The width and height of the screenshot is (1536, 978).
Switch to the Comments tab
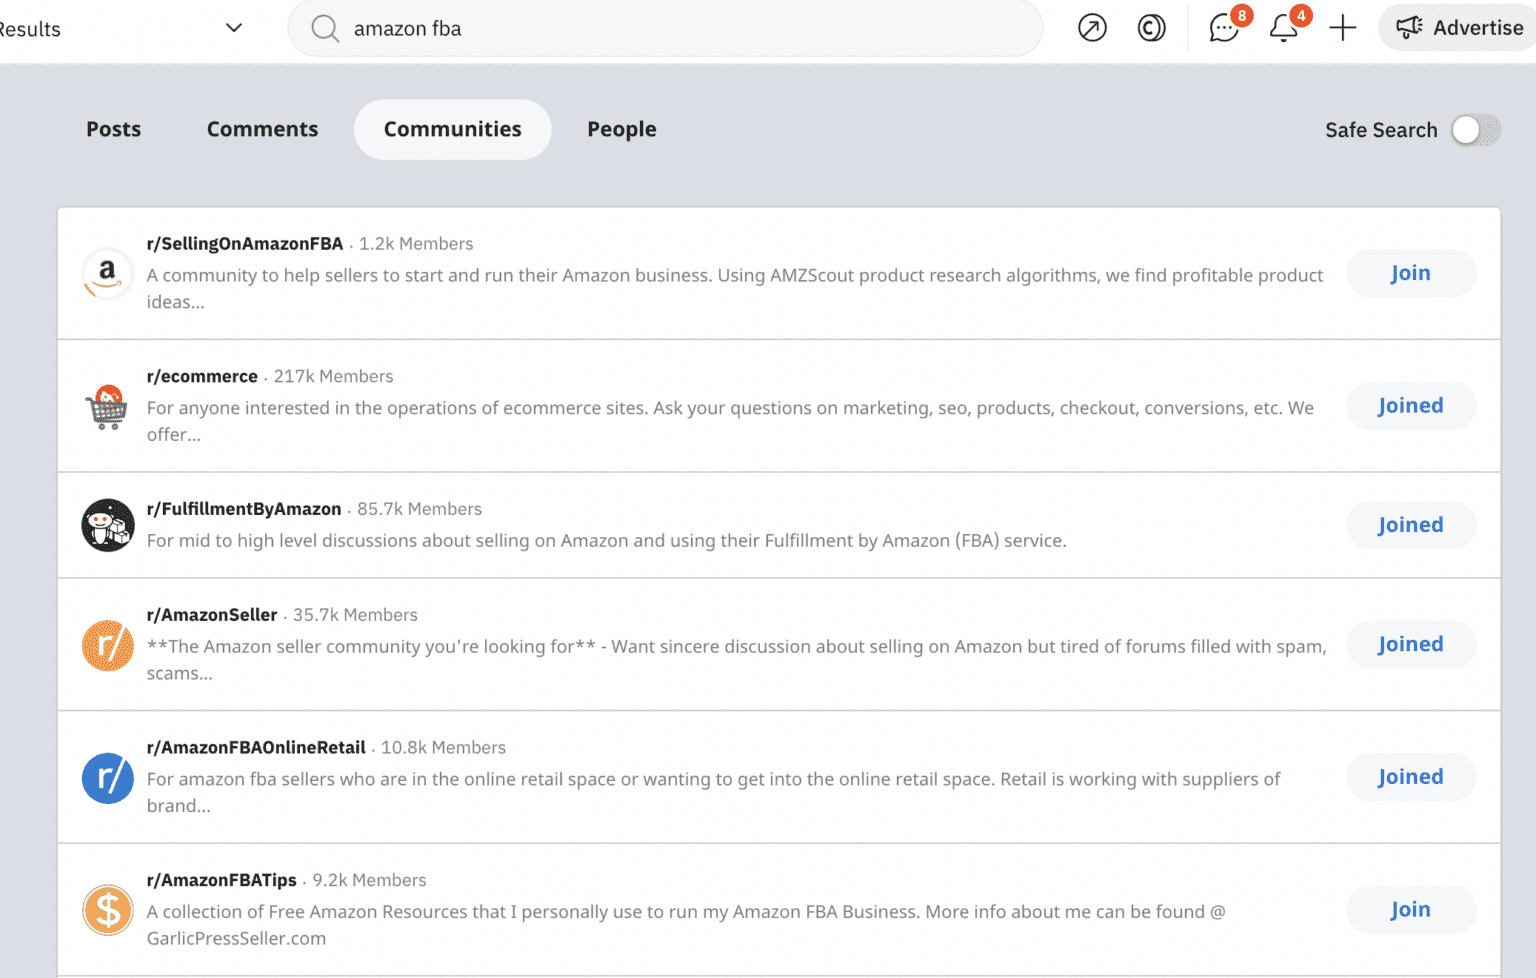pos(262,129)
